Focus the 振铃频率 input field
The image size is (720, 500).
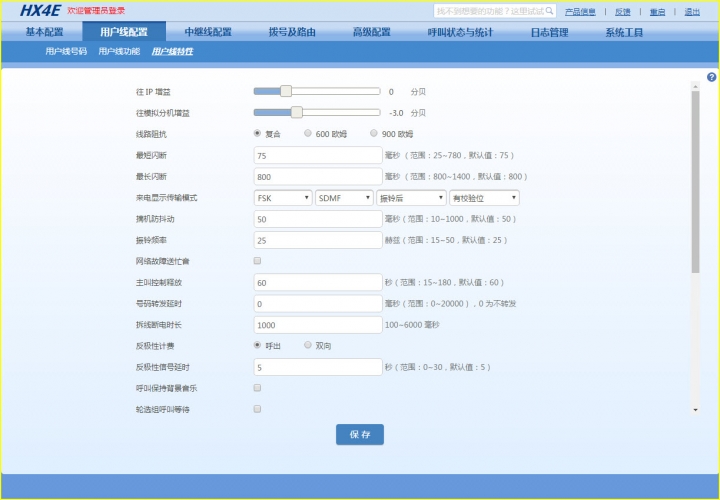click(318, 240)
